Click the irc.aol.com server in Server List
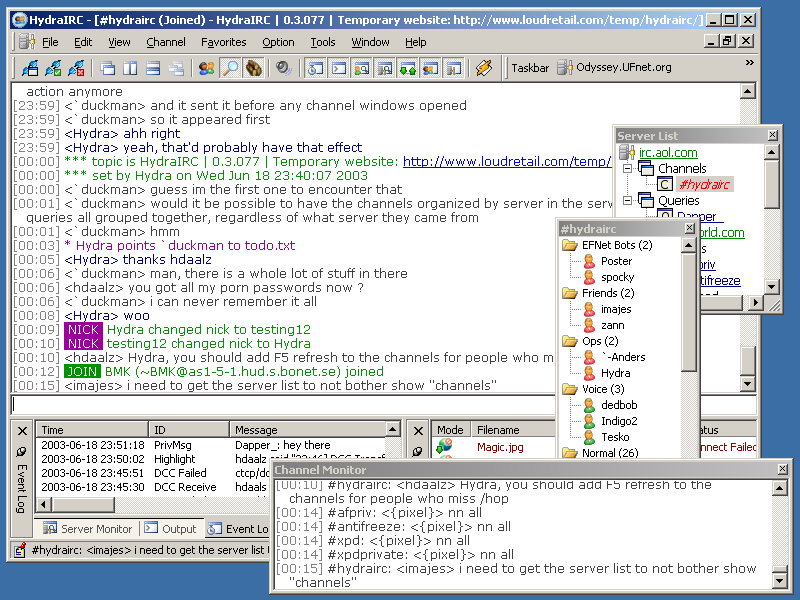800x600 pixels. click(668, 153)
